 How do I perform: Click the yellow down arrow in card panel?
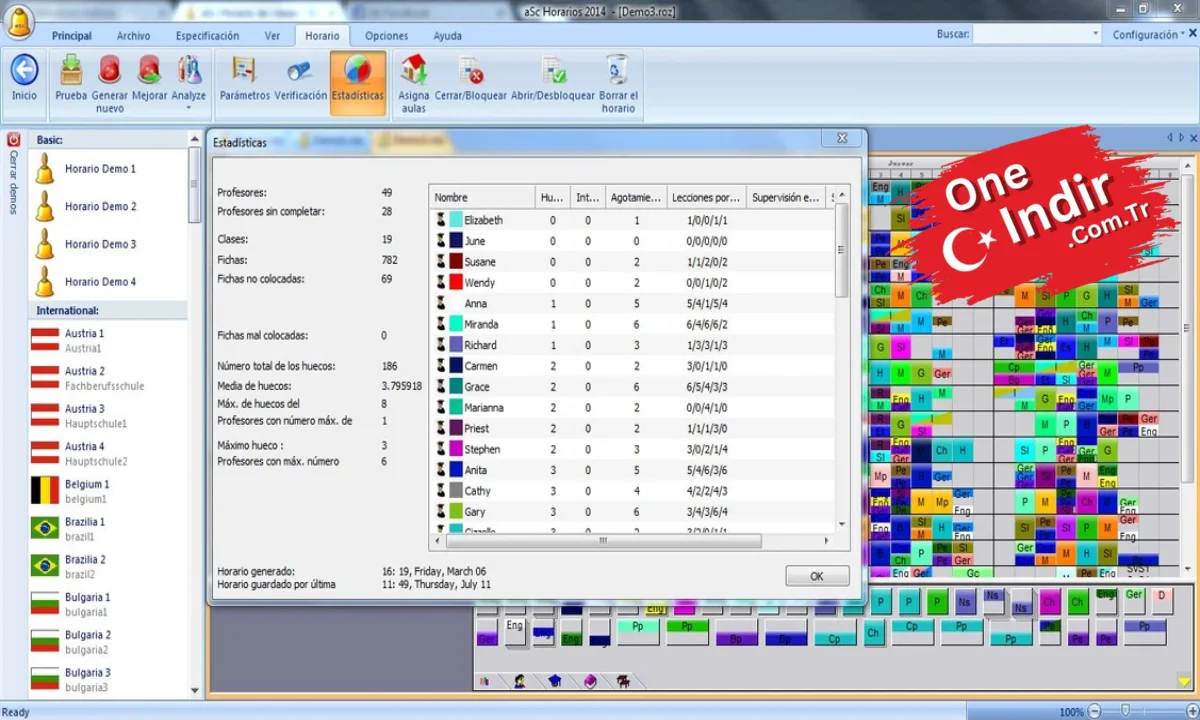(x=1184, y=680)
